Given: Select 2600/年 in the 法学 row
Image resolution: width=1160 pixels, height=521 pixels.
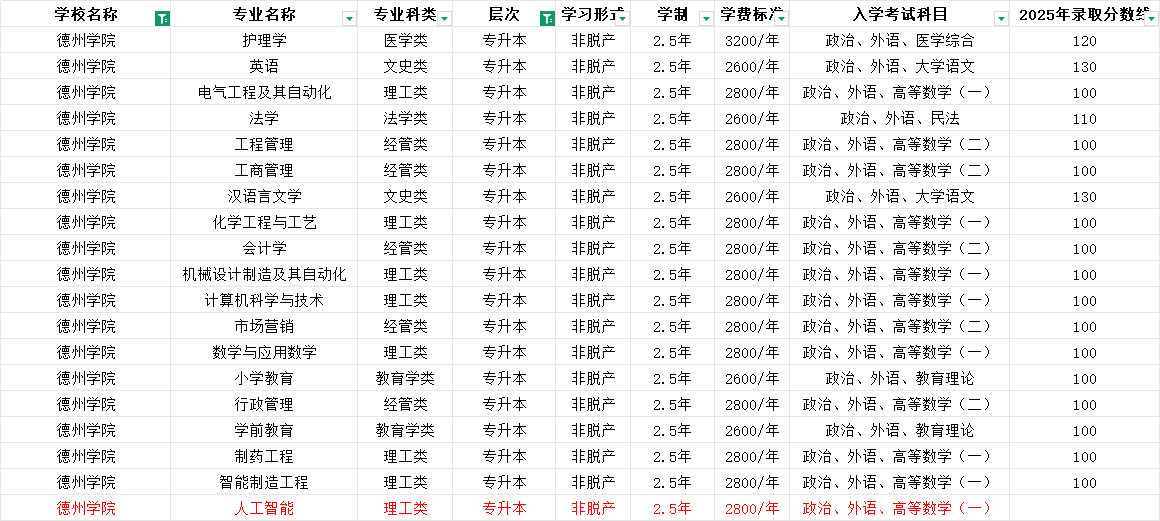Looking at the screenshot, I should click(x=752, y=118).
